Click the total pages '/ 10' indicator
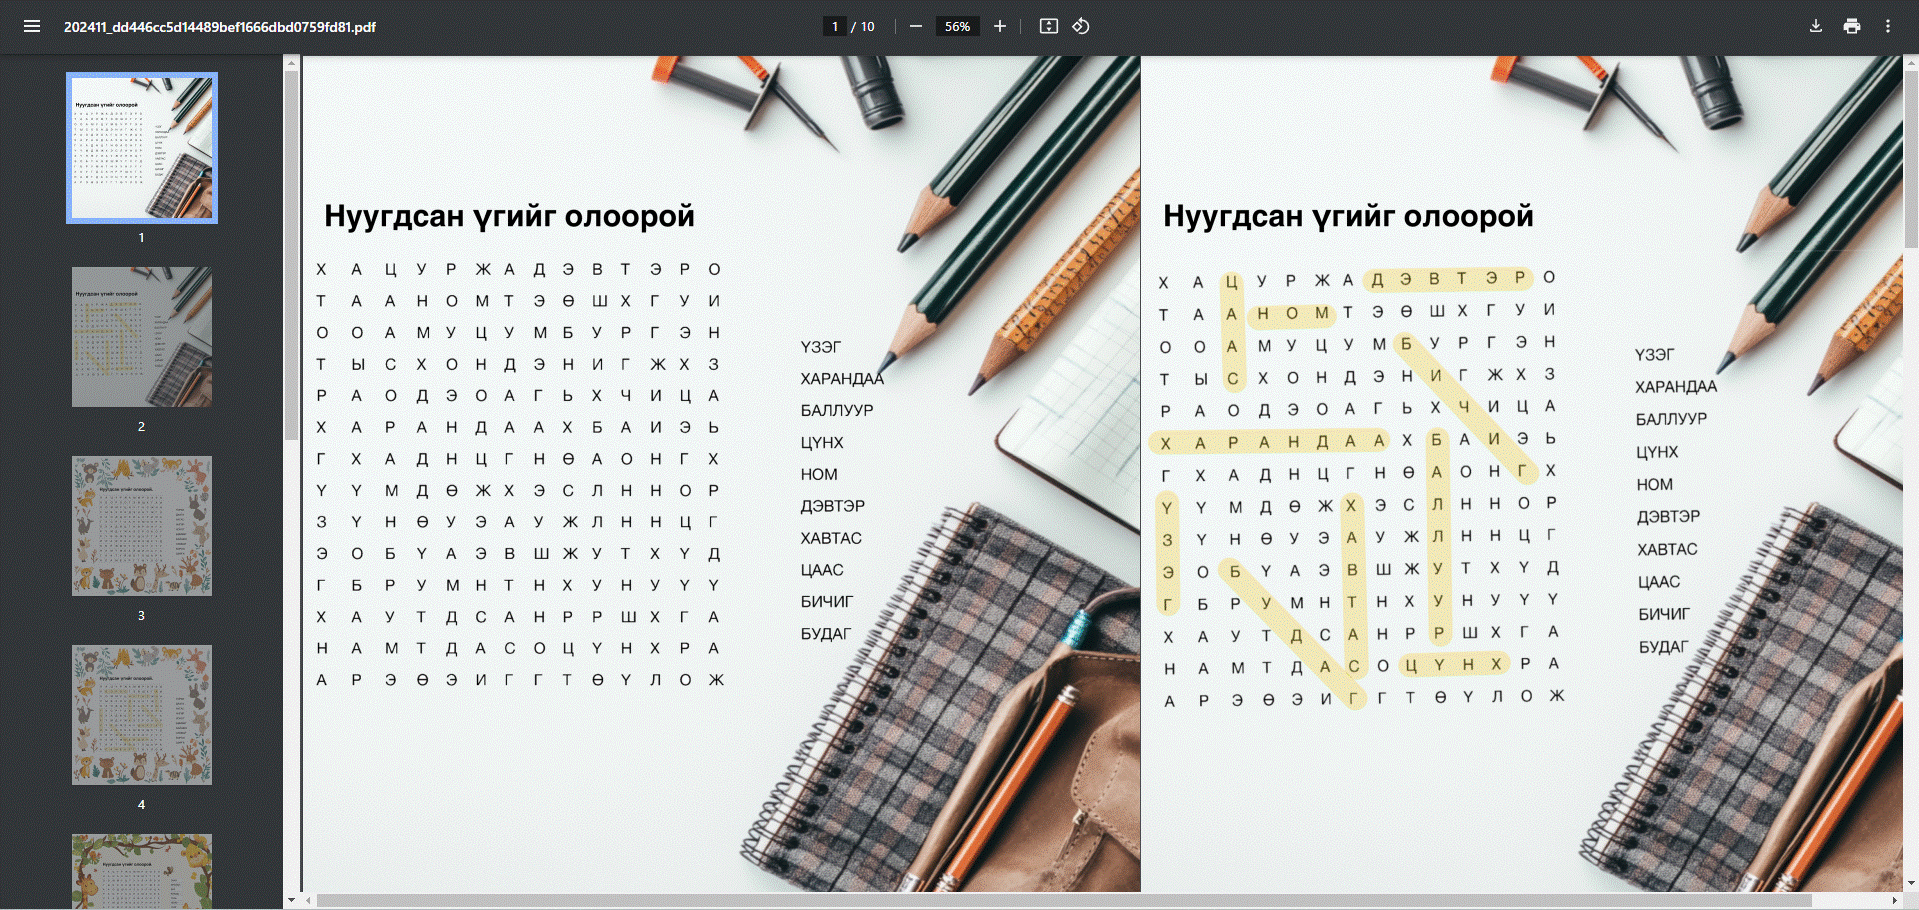The height and width of the screenshot is (910, 1919). (x=863, y=26)
